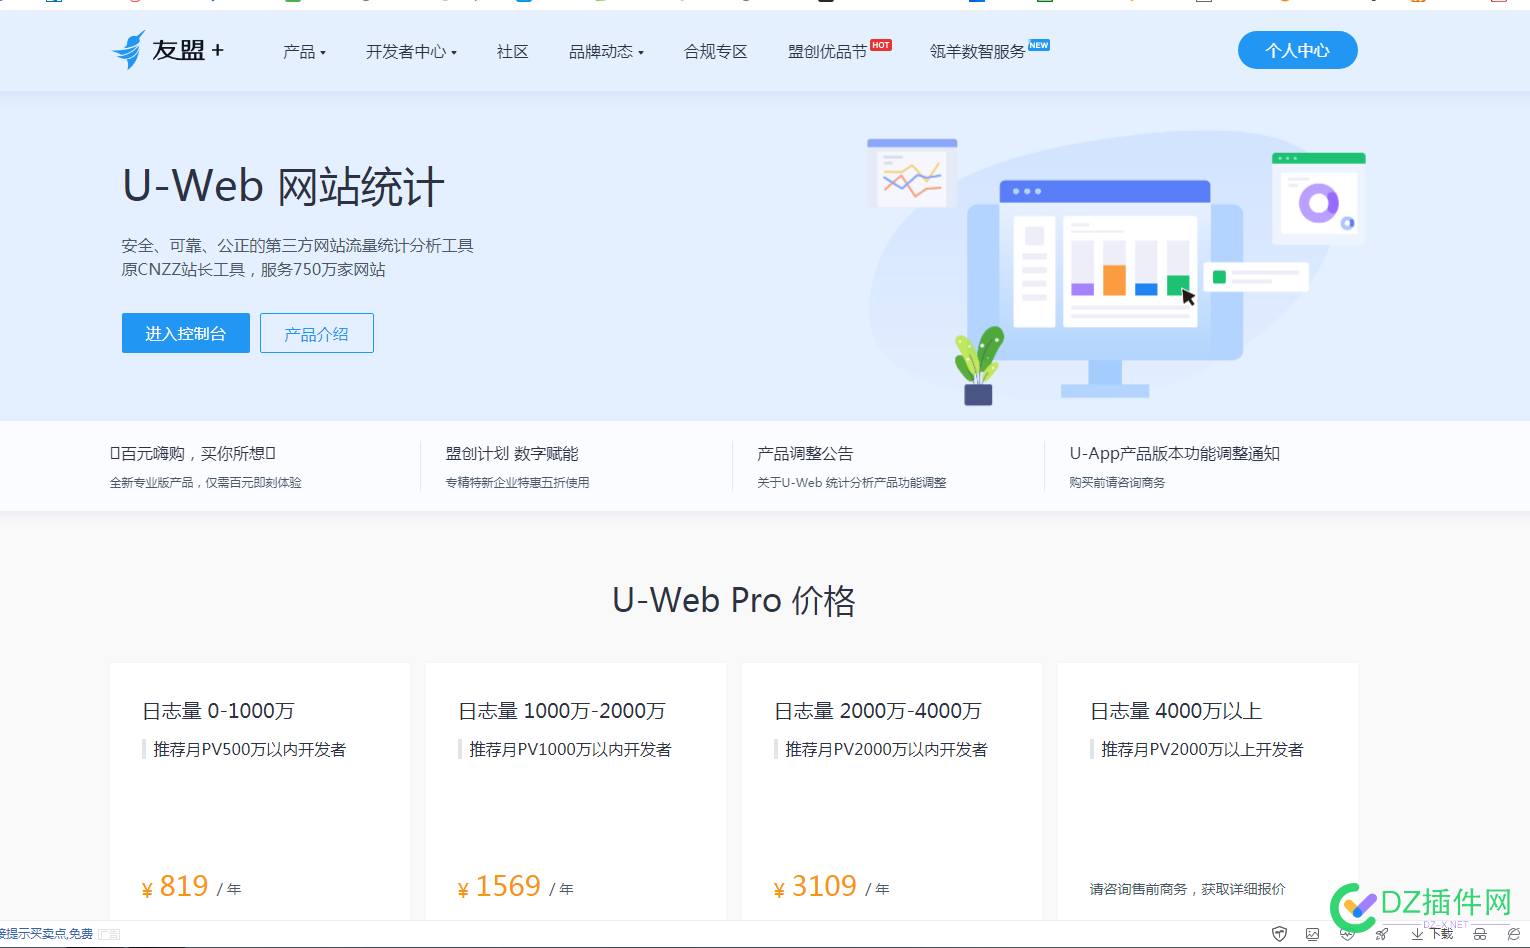This screenshot has height=948, width=1530.
Task: Click the U-Web Pro 价格 heading
Action: point(734,600)
